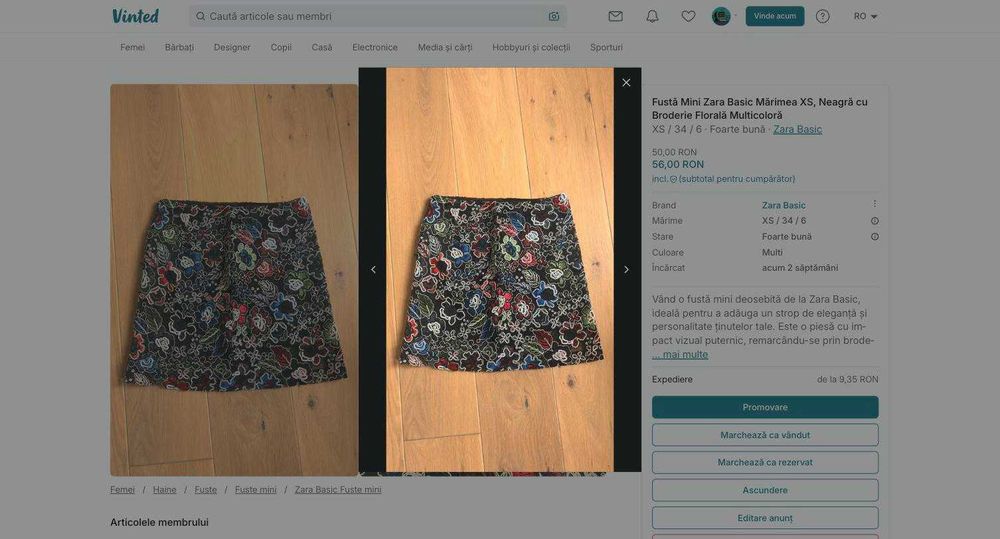
Task: Show next photo in lightbox
Action: 626,269
